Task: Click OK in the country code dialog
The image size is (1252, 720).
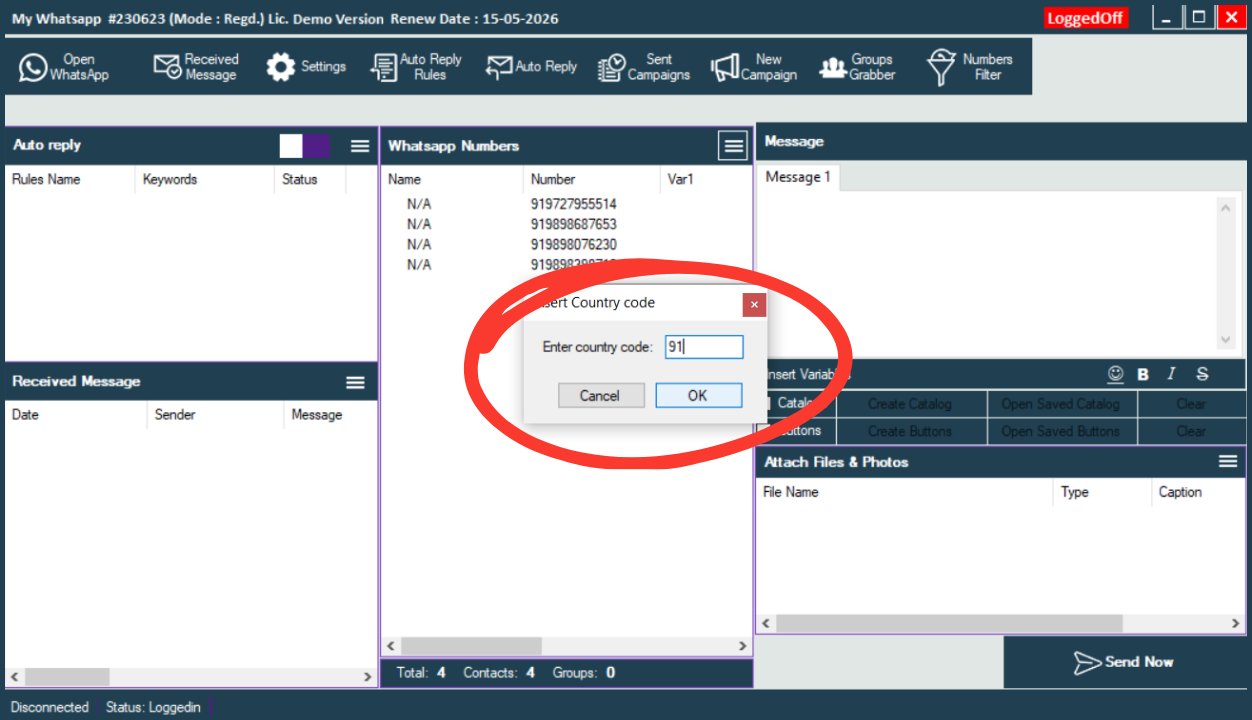Action: tap(698, 396)
